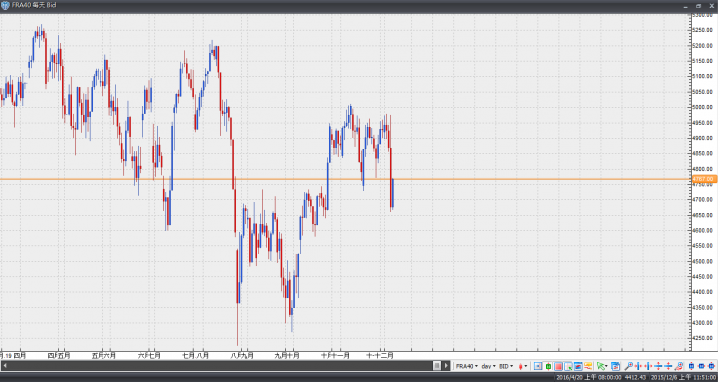Click the 2015/12/6 timestamp in status bar
Screen dimensions: 720x382
click(x=683, y=377)
